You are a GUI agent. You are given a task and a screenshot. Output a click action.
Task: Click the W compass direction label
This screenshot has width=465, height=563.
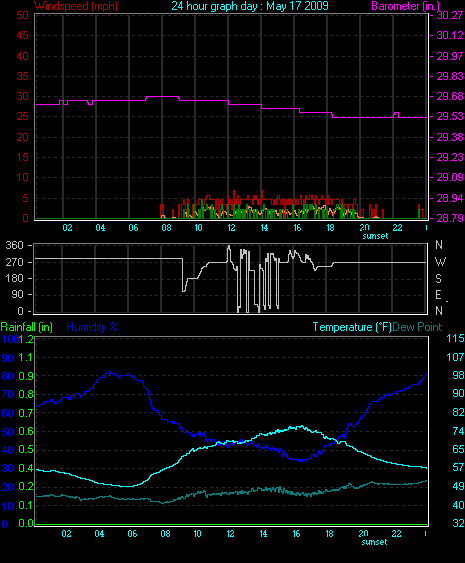coord(440,262)
